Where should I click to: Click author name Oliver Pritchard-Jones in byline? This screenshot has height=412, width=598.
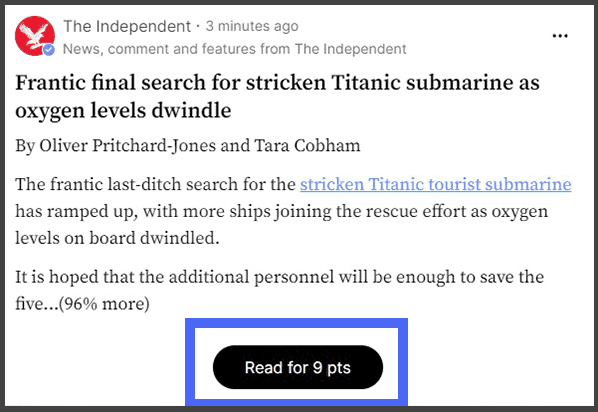click(x=127, y=146)
